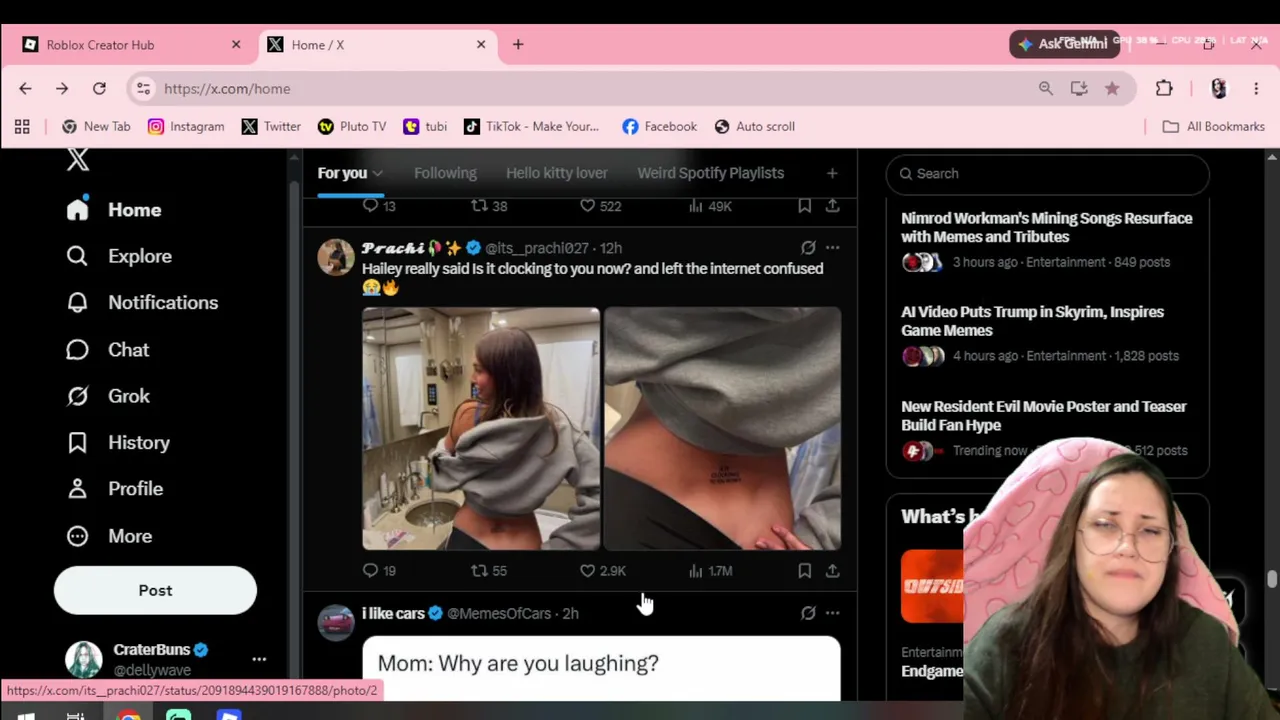Open a new browser tab
Screen dimensions: 1280x720
click(x=518, y=45)
